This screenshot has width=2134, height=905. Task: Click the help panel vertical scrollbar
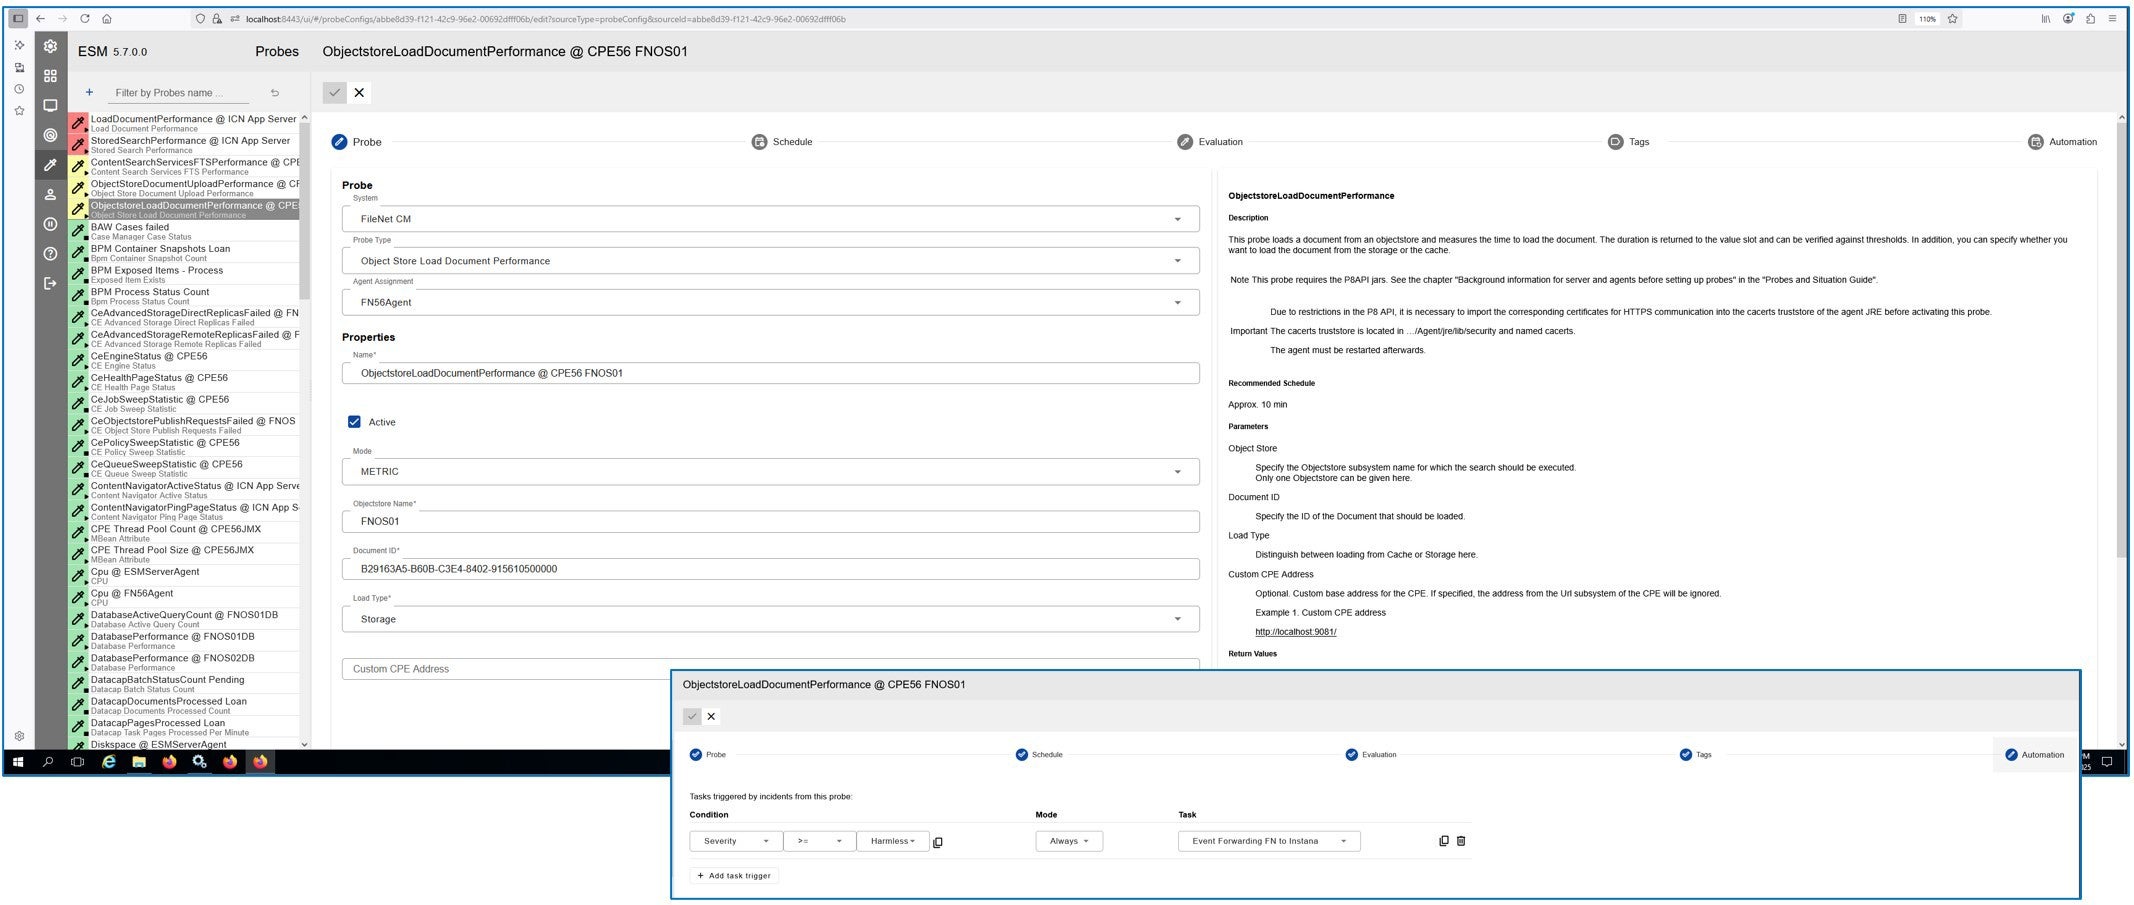pos(2122,340)
